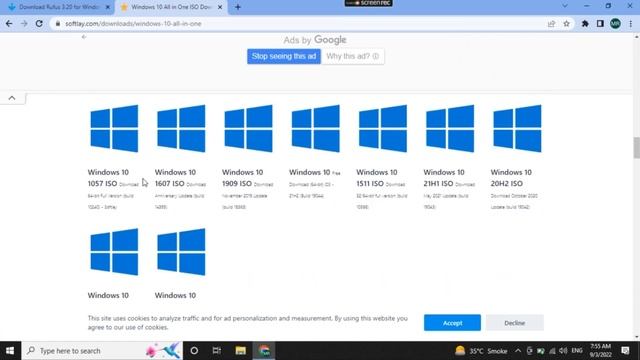Go back to the previous page

[9, 24]
